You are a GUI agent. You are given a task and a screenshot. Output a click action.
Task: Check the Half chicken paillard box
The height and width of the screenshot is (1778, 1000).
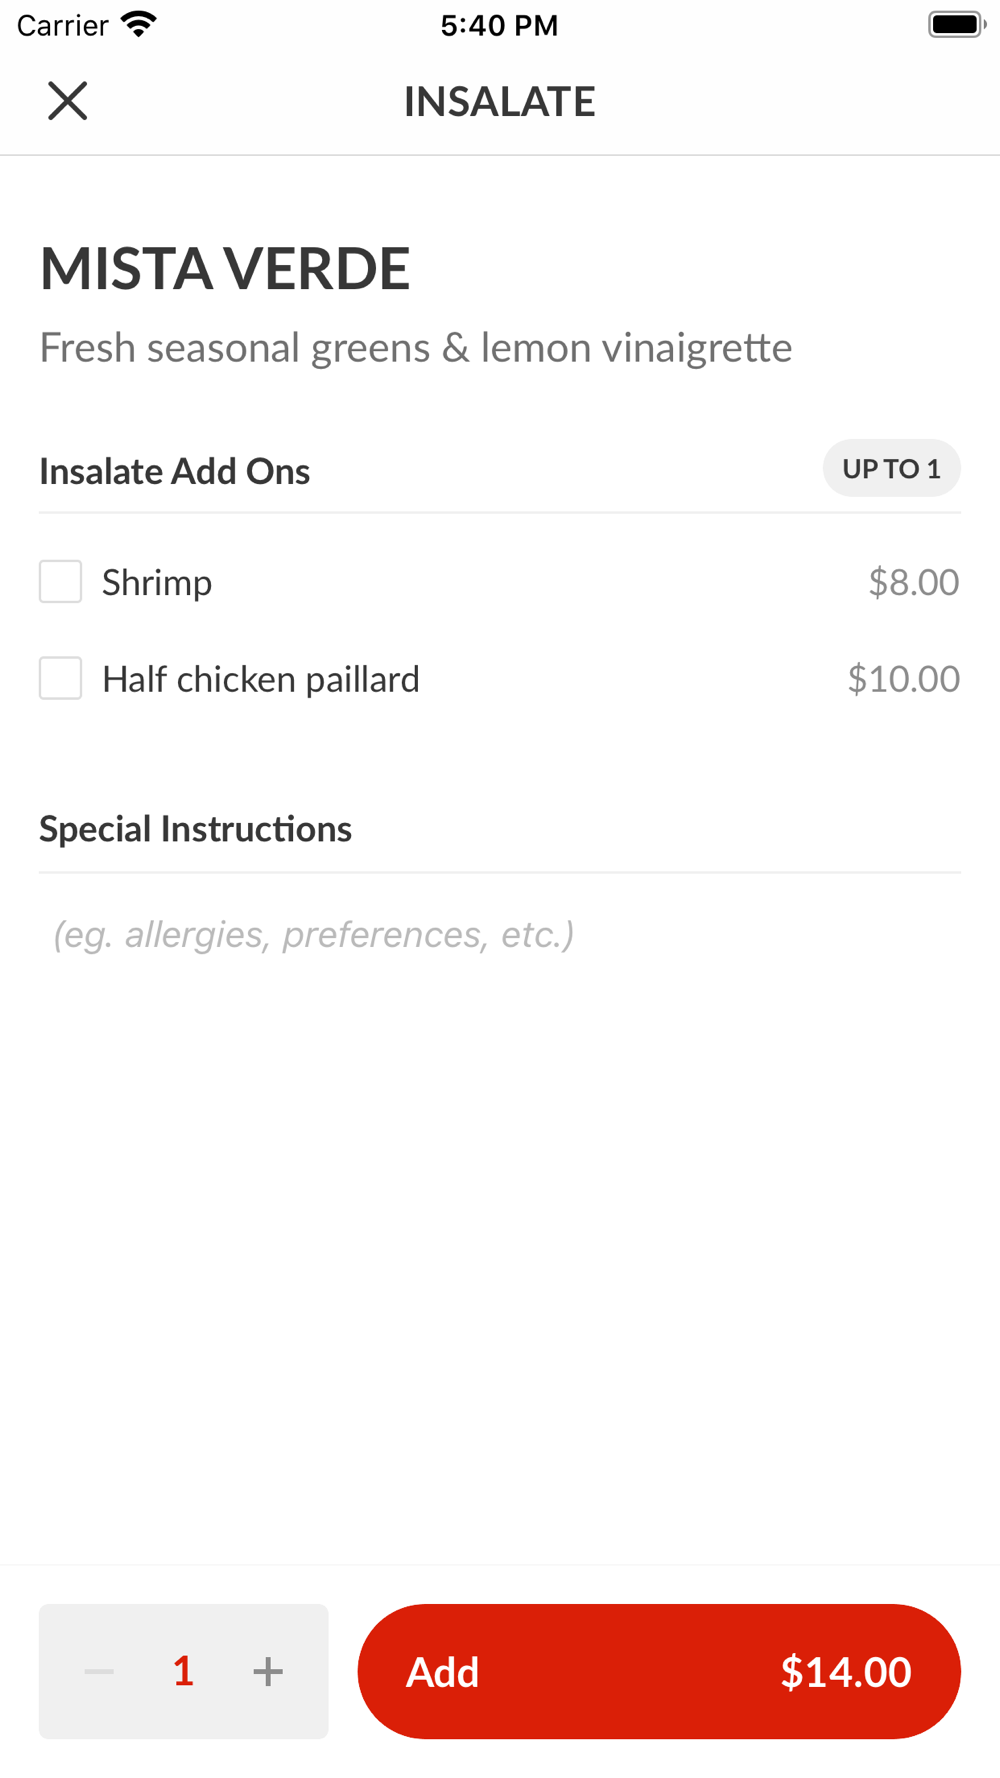(61, 679)
